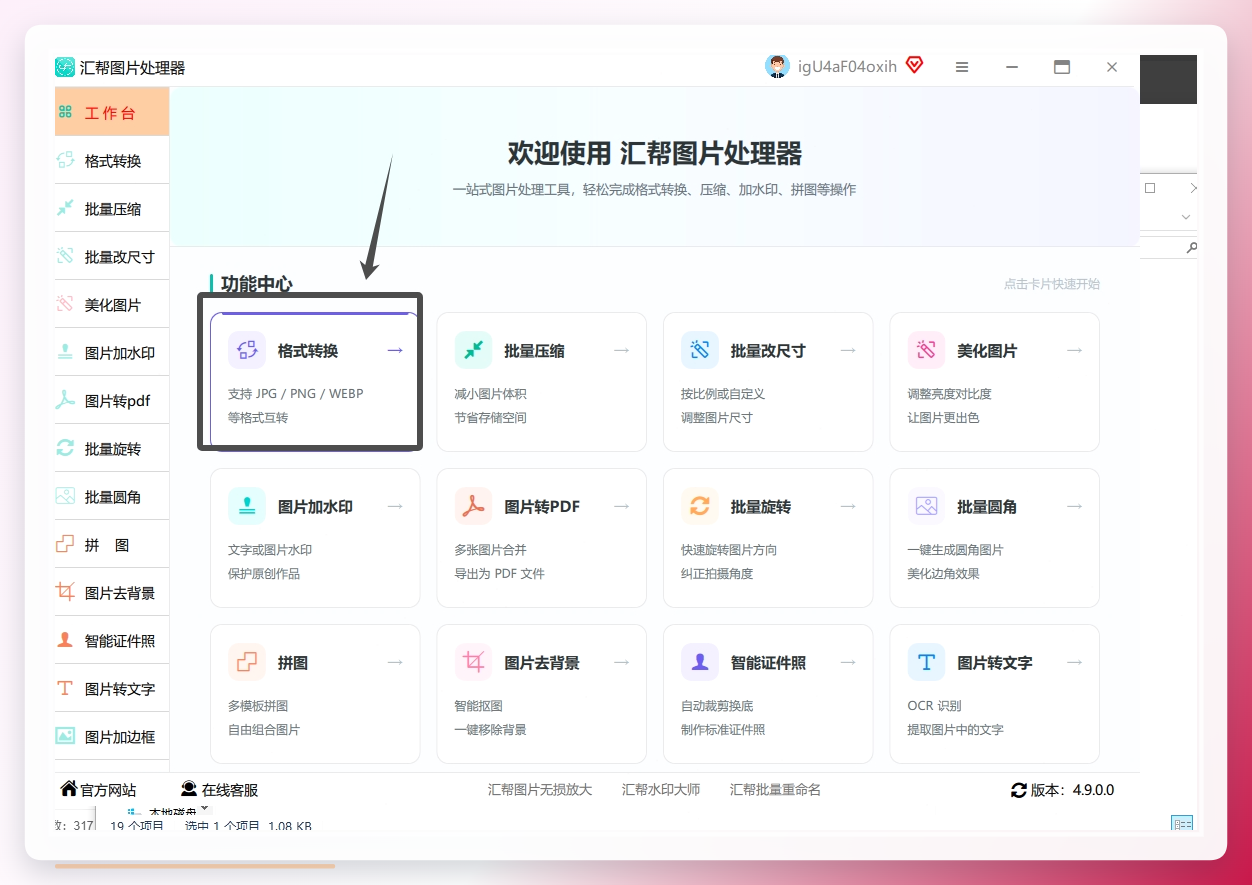Click the 智能证件照 sidebar icon
This screenshot has height=885, width=1252.
[x=66, y=640]
